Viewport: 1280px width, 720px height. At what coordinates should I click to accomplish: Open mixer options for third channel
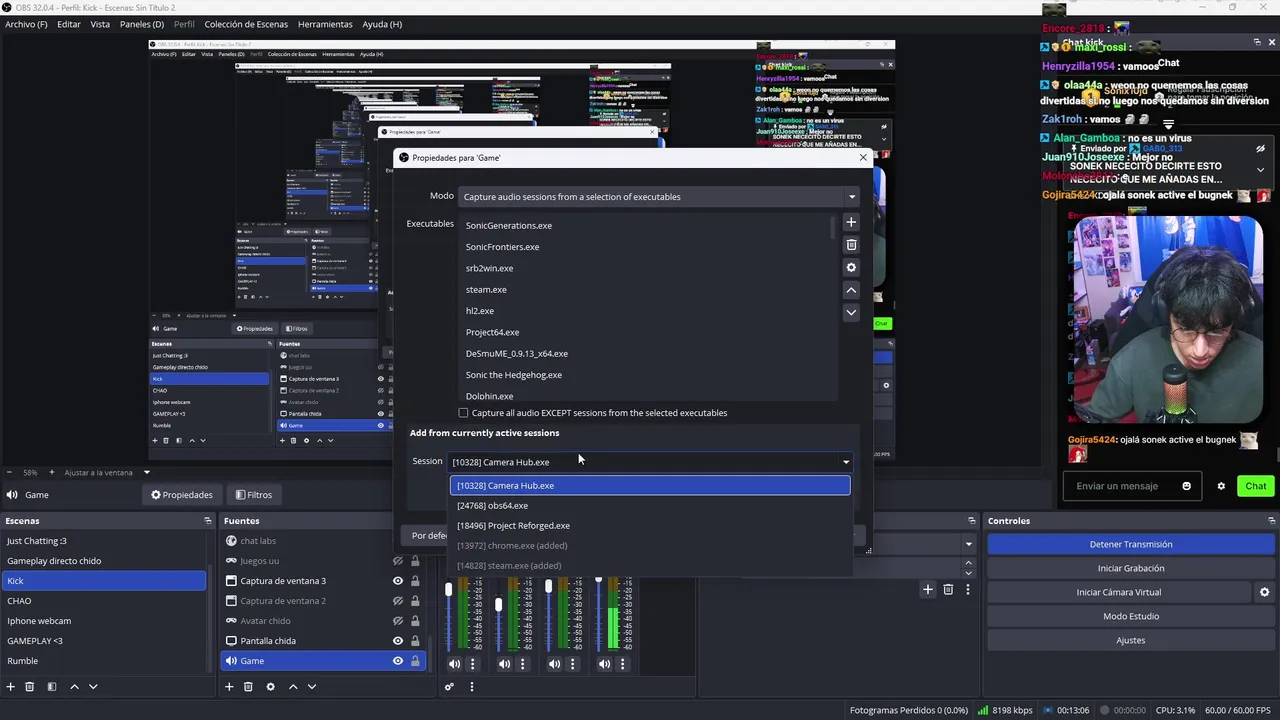click(573, 664)
